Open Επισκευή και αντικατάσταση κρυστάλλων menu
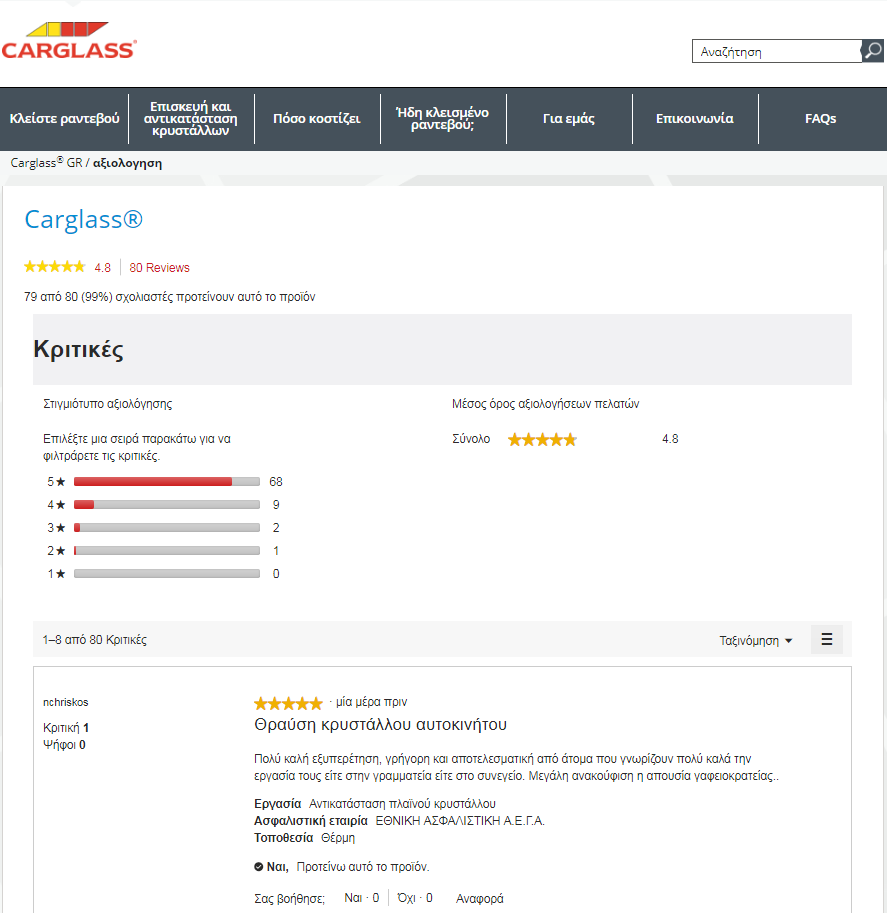Screen dimensions: 887x913 tap(190, 119)
